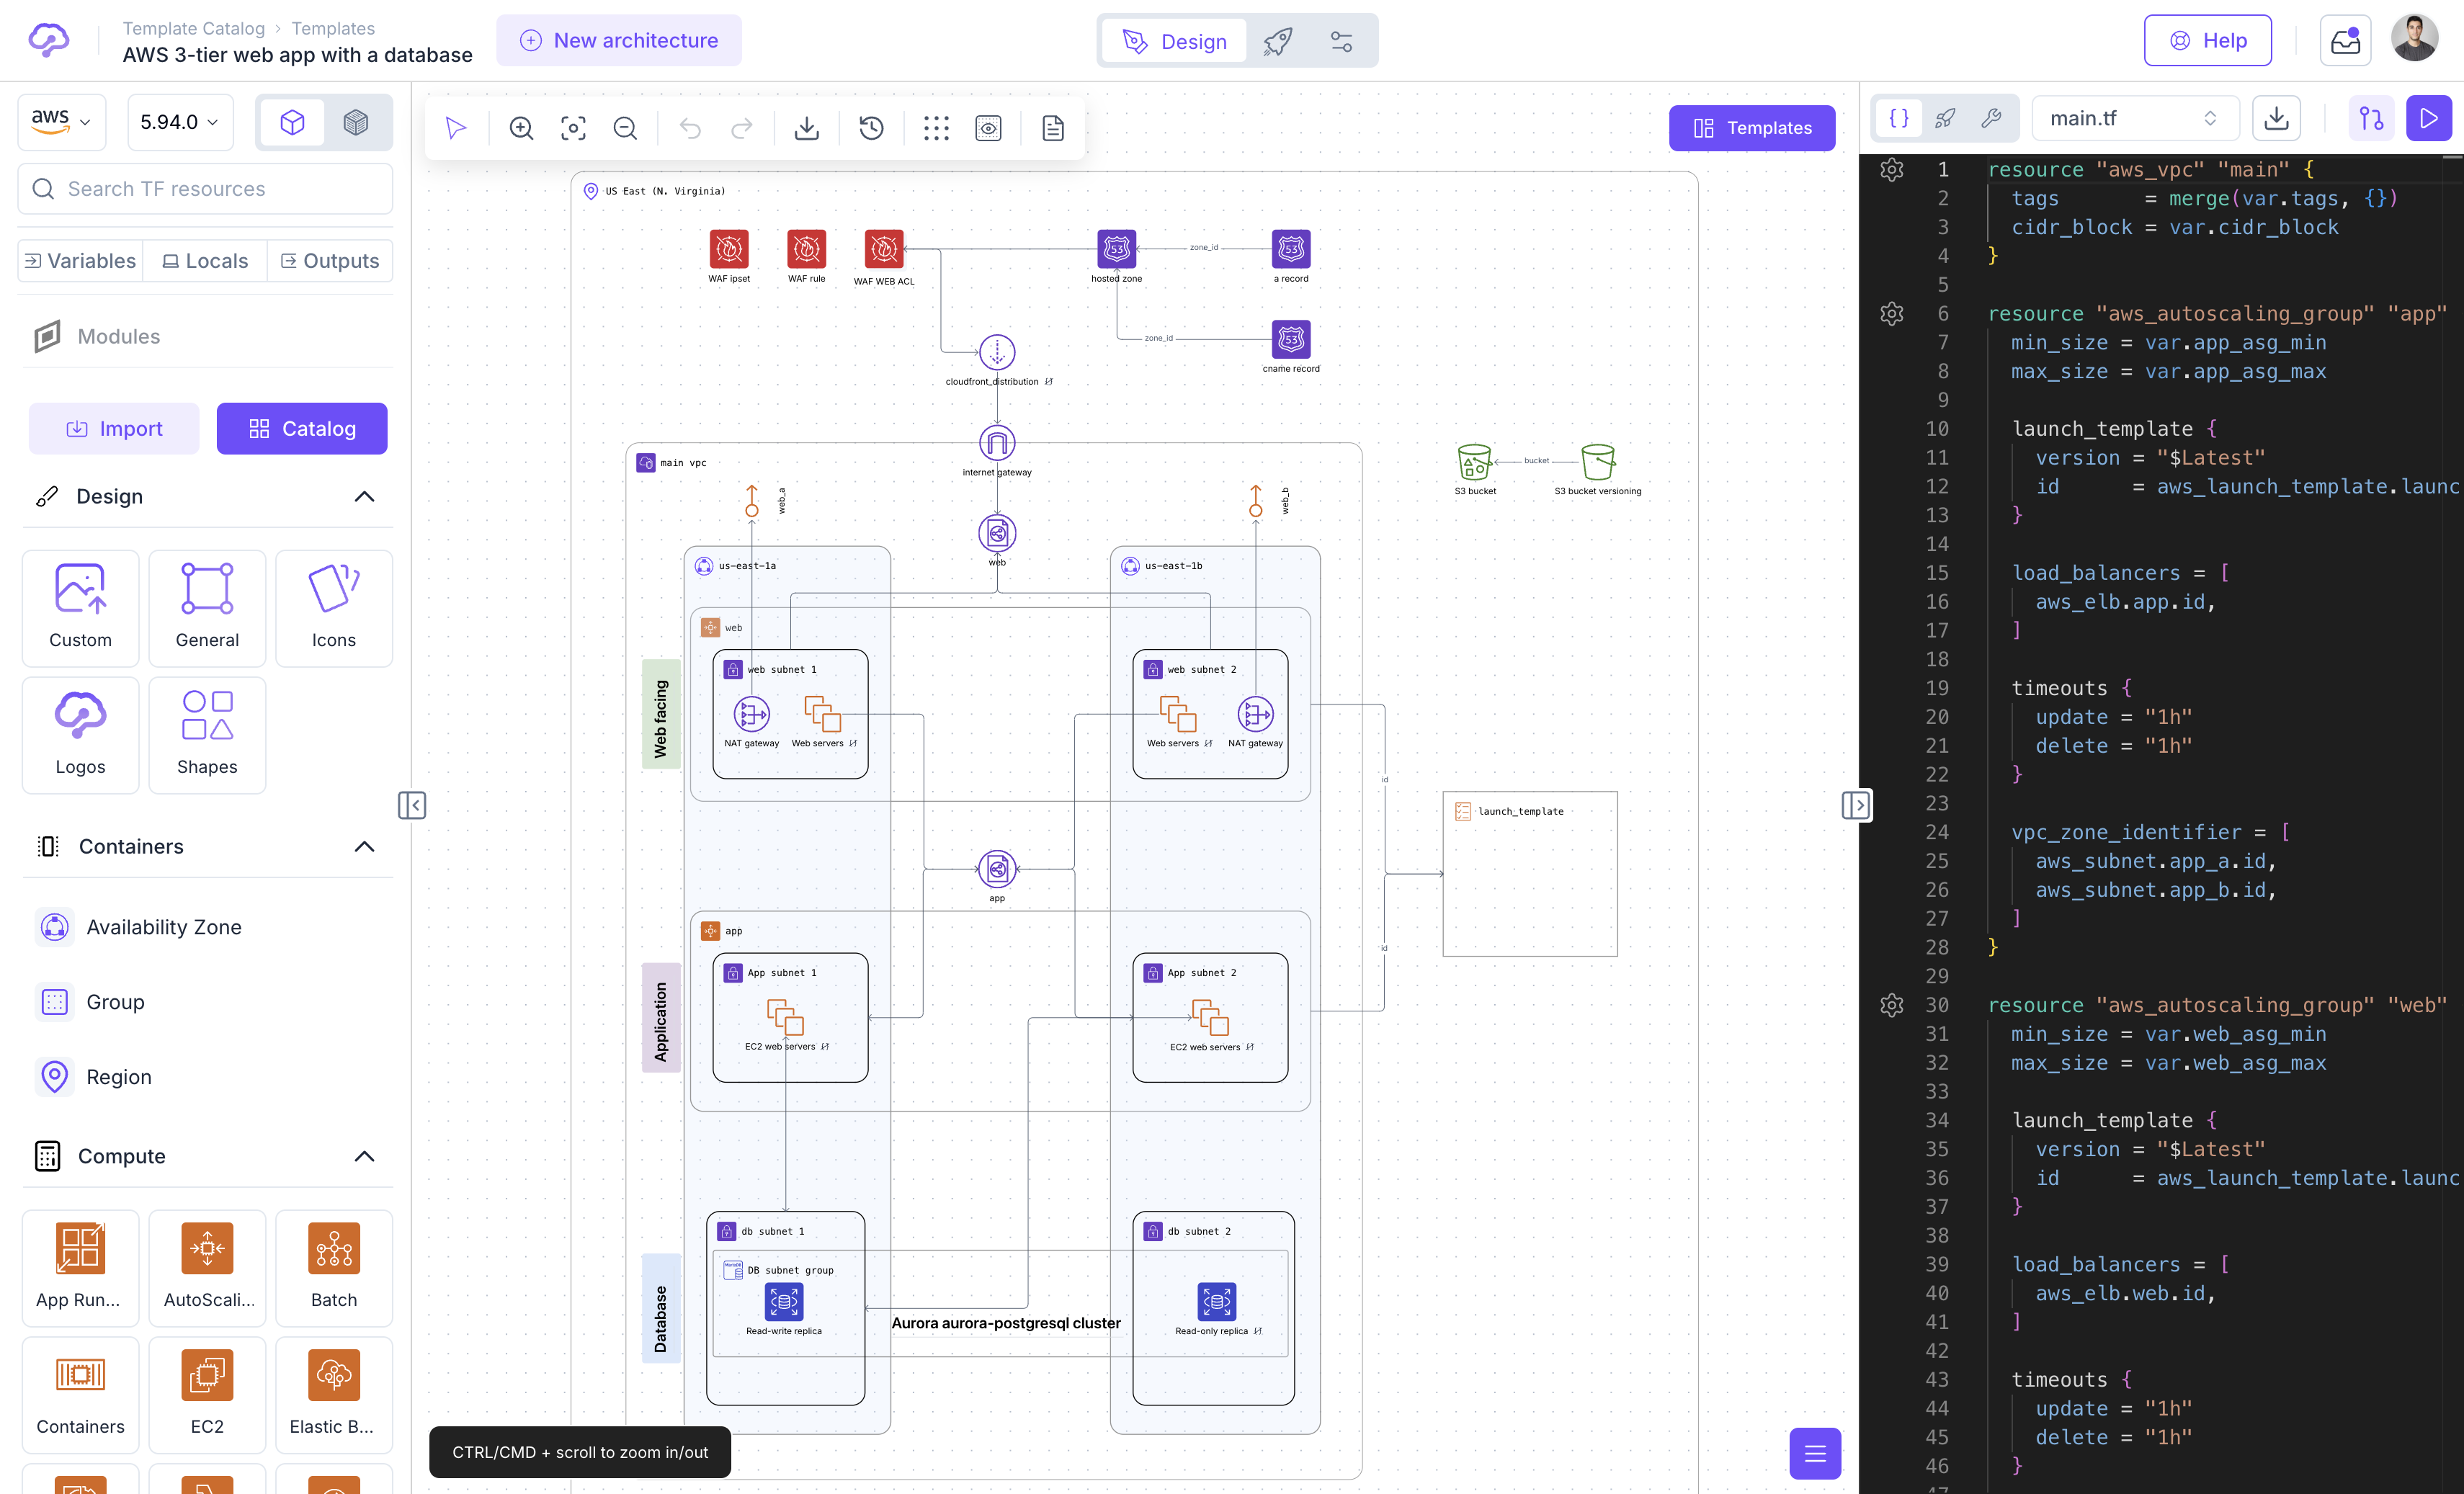Image resolution: width=2464 pixels, height=1494 pixels.
Task: Download the architecture diagram
Action: click(807, 128)
